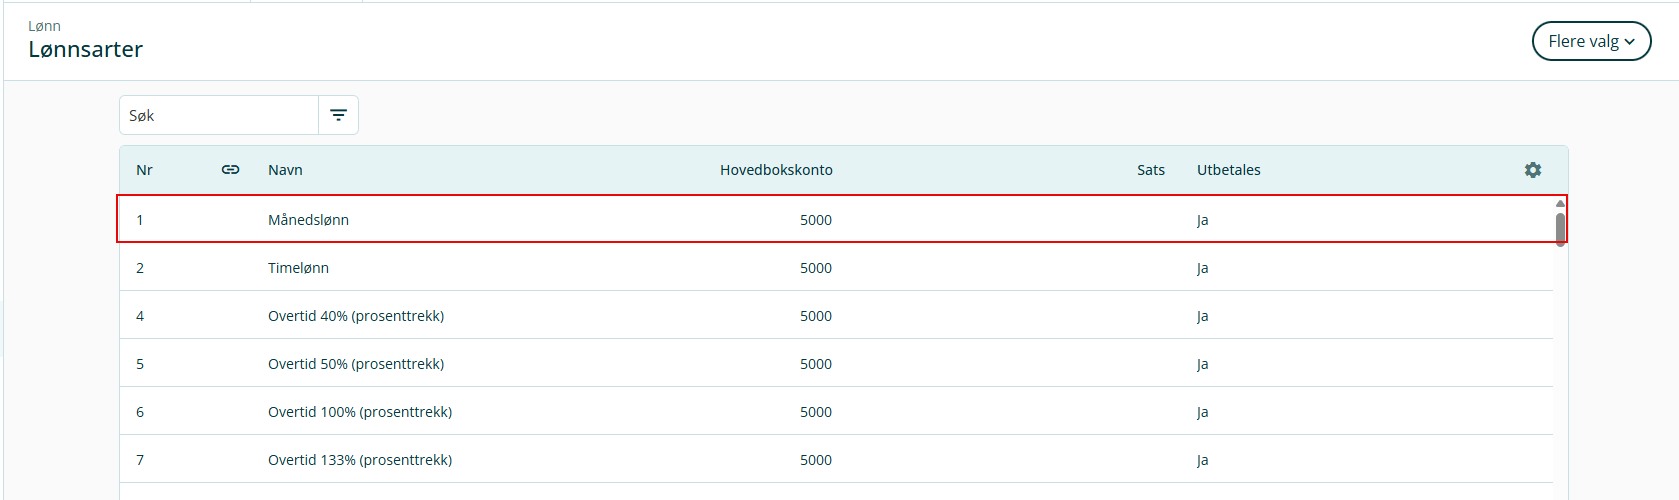This screenshot has height=500, width=1679.
Task: Open the Månedslønn wage type row
Action: (x=308, y=220)
